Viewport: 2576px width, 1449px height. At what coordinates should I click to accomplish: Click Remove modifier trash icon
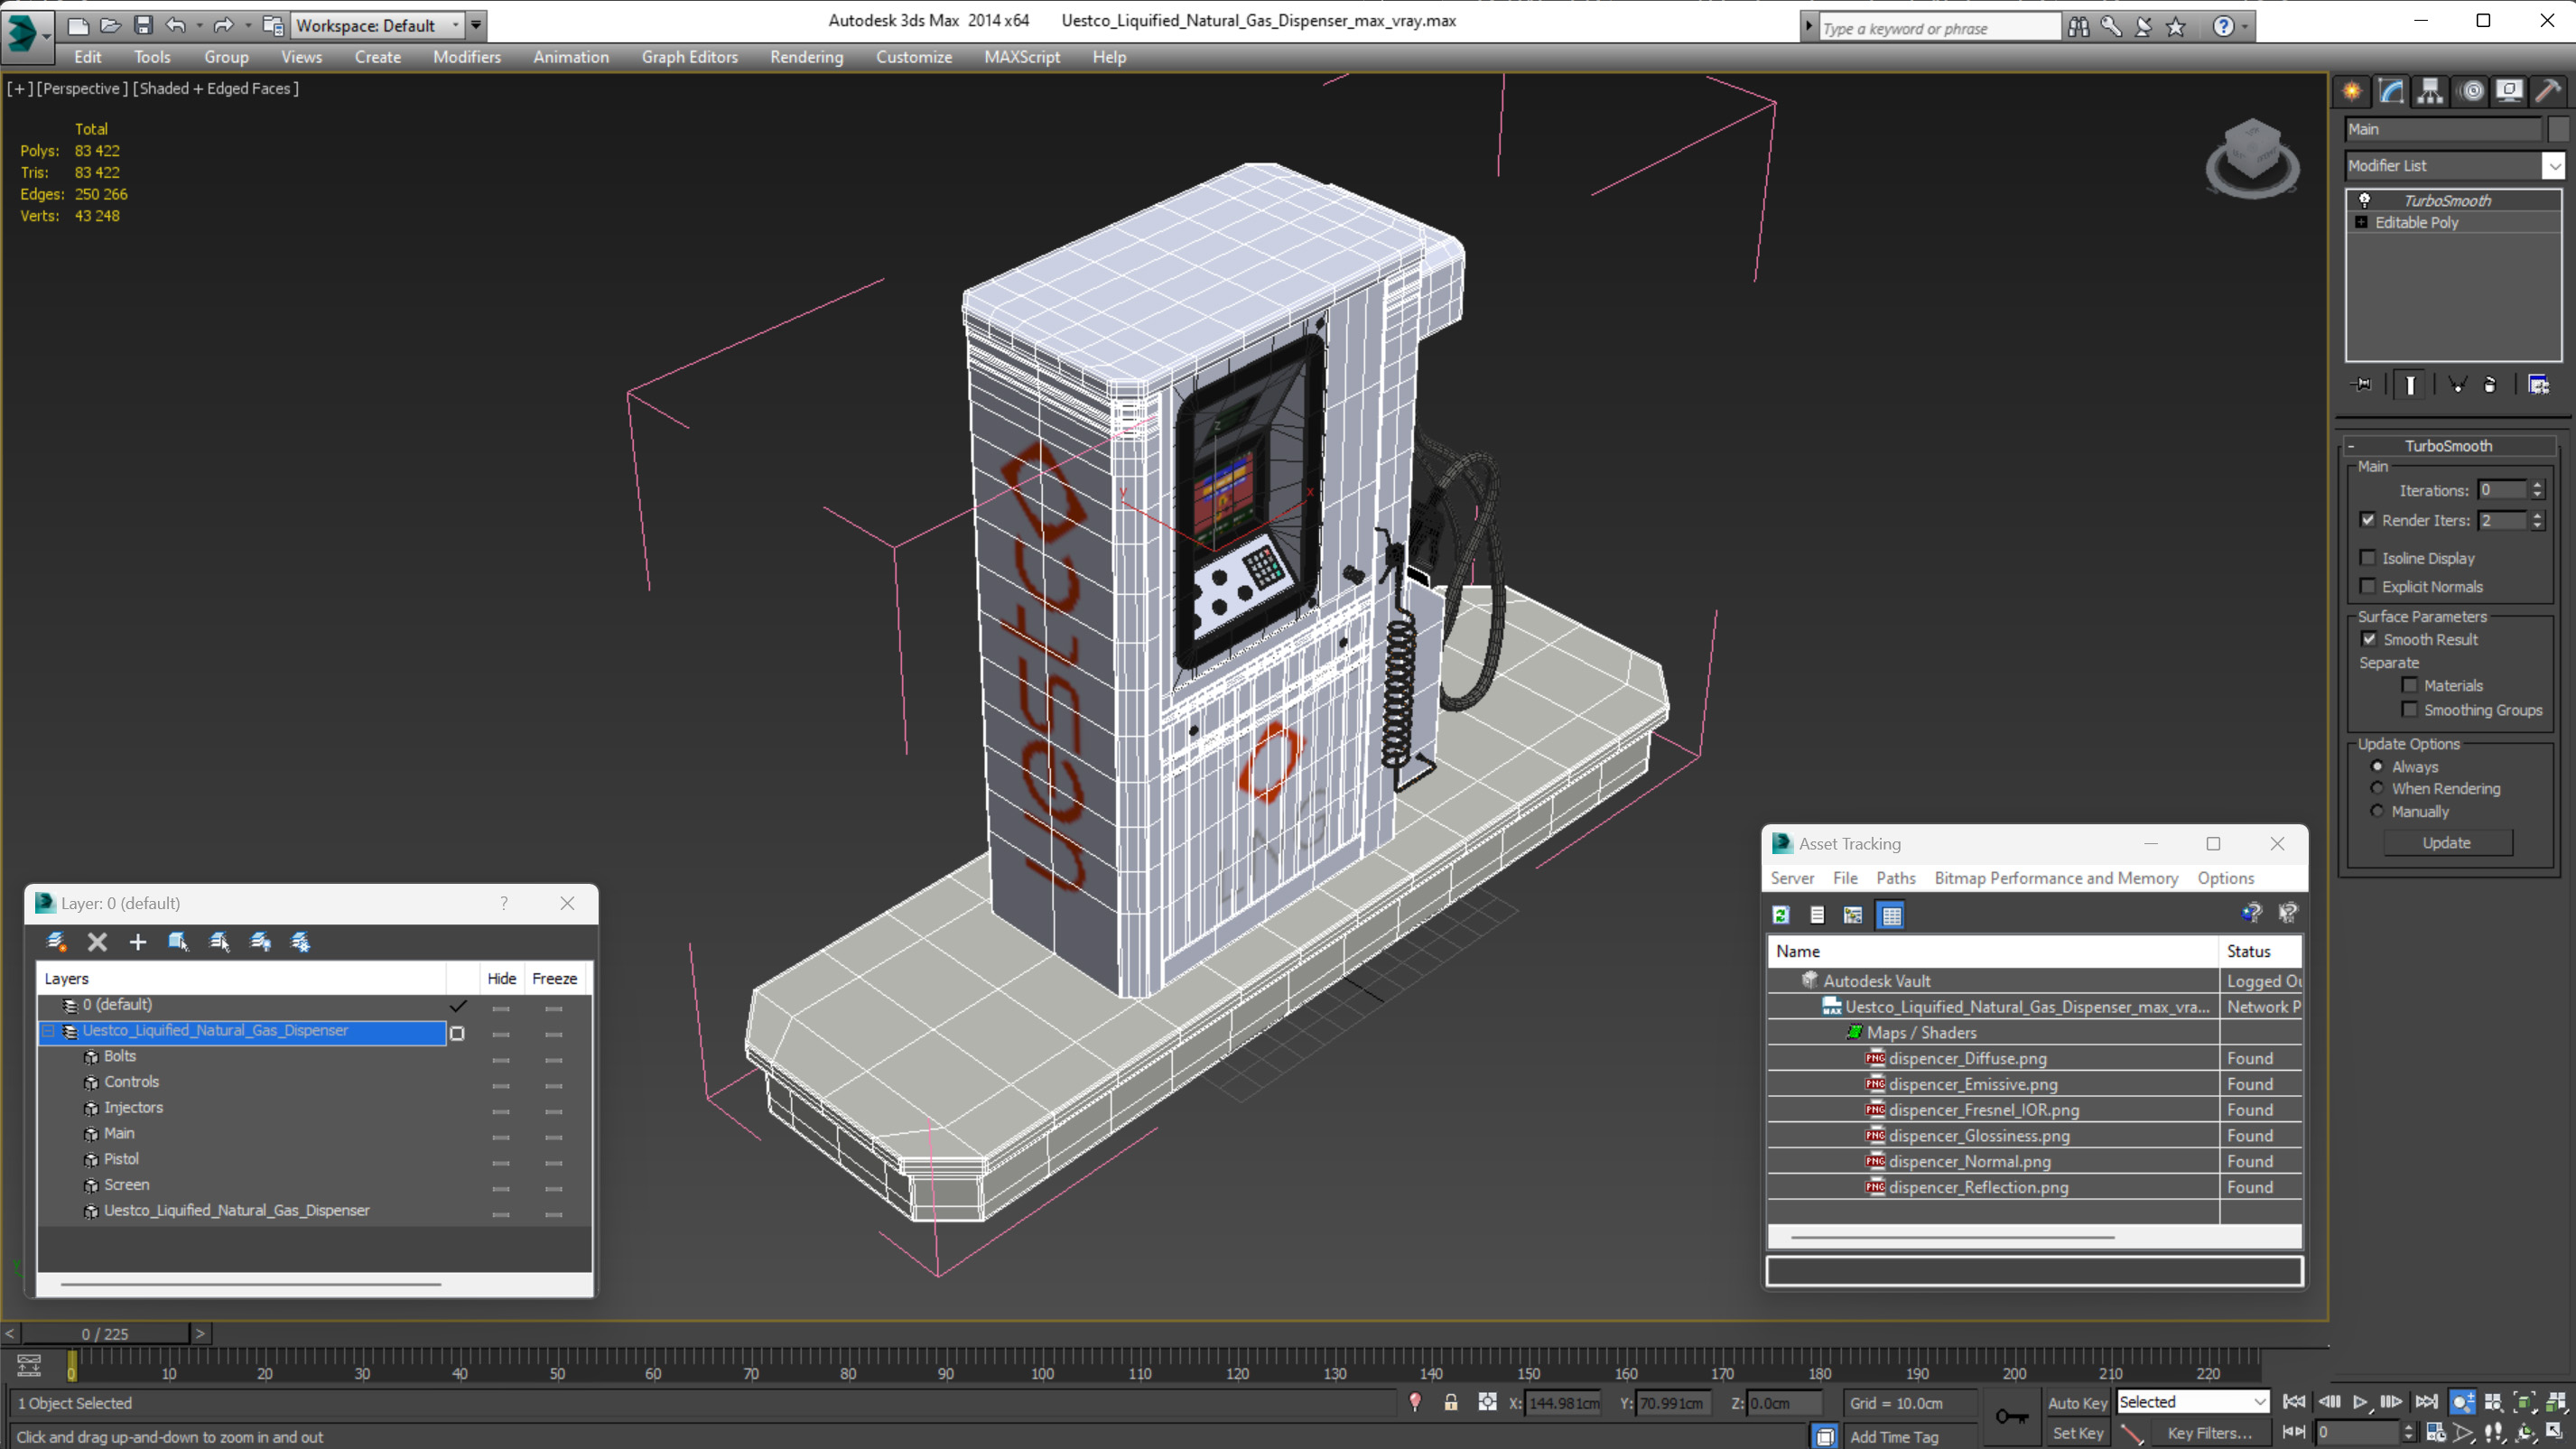click(2490, 384)
